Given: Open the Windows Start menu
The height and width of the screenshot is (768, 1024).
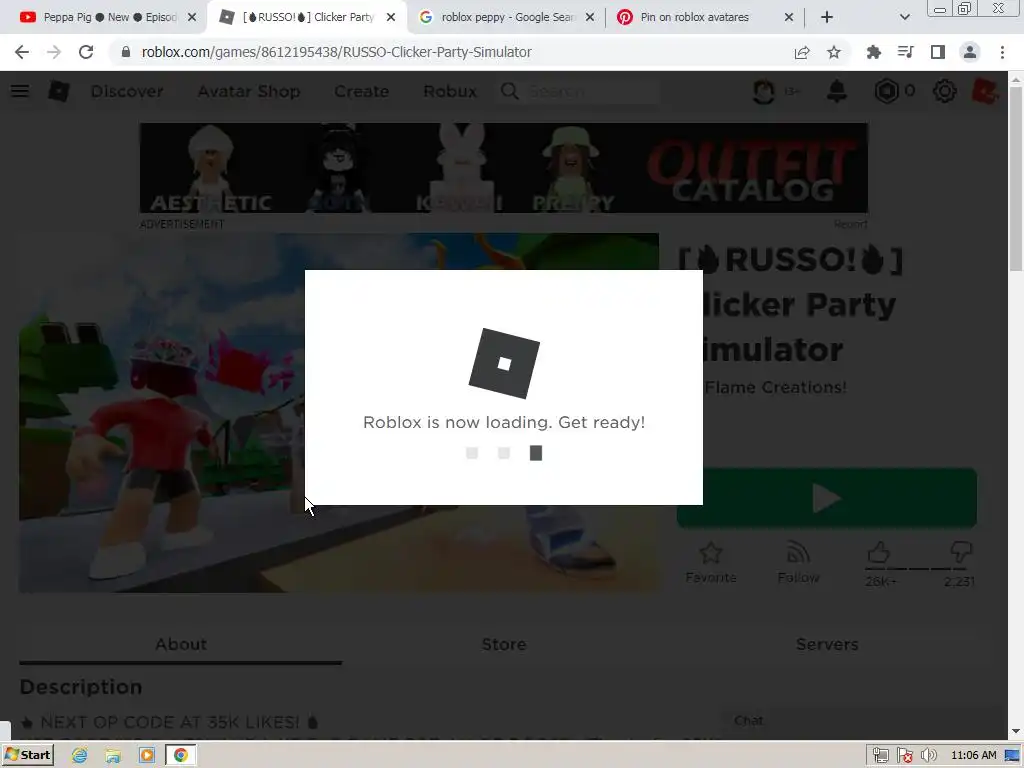Looking at the screenshot, I should 27,755.
